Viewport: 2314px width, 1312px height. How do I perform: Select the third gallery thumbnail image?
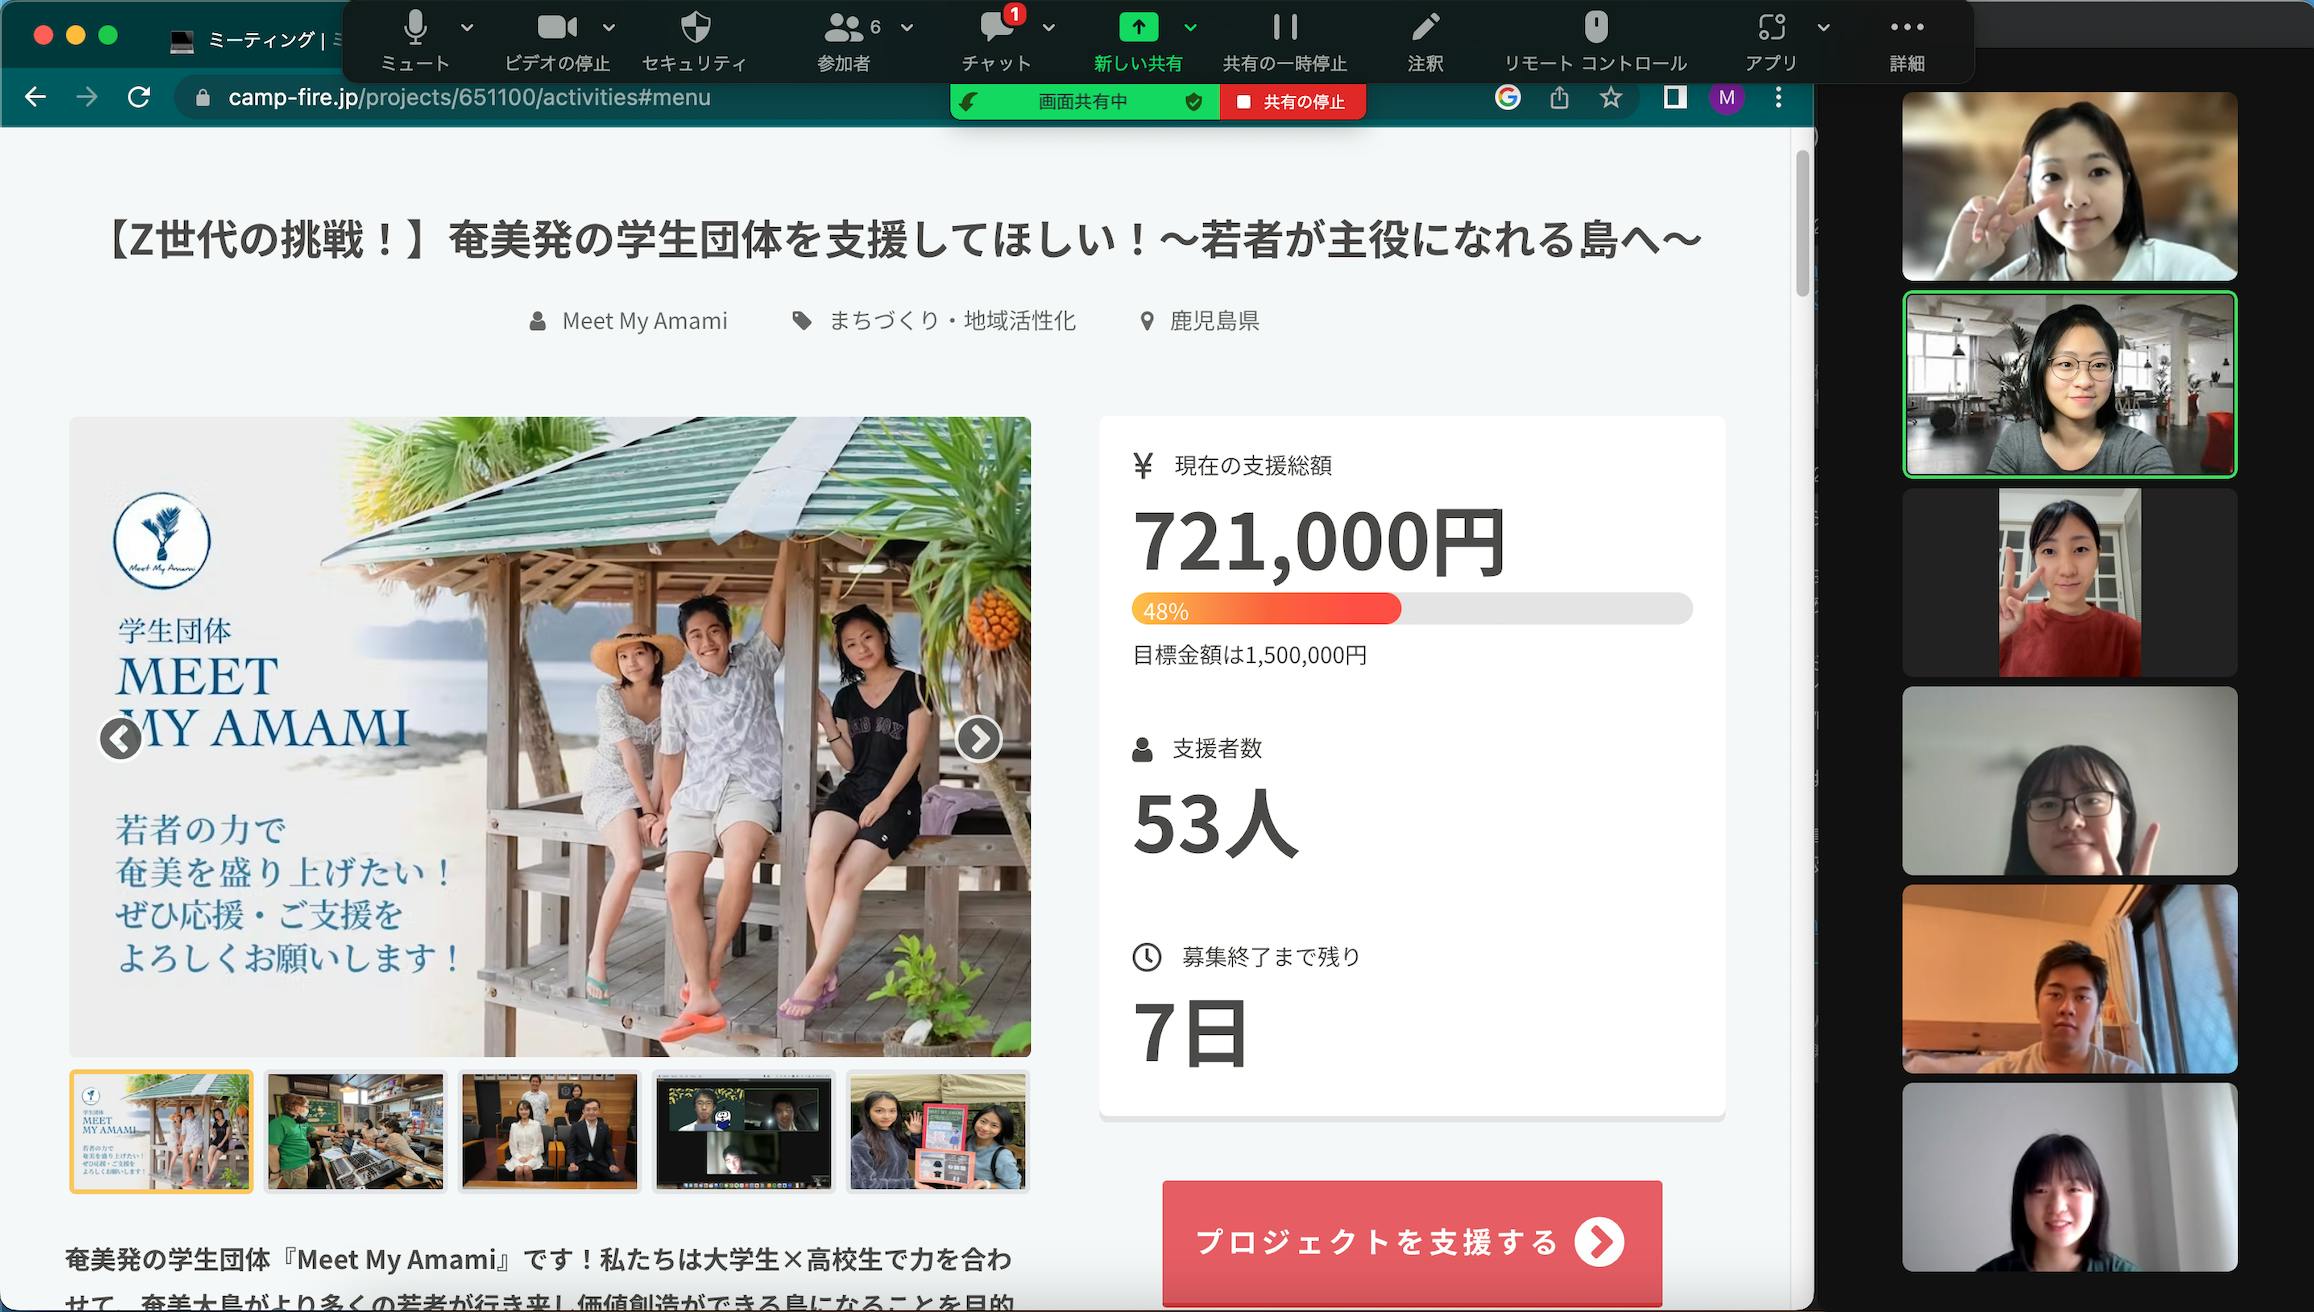click(549, 1132)
